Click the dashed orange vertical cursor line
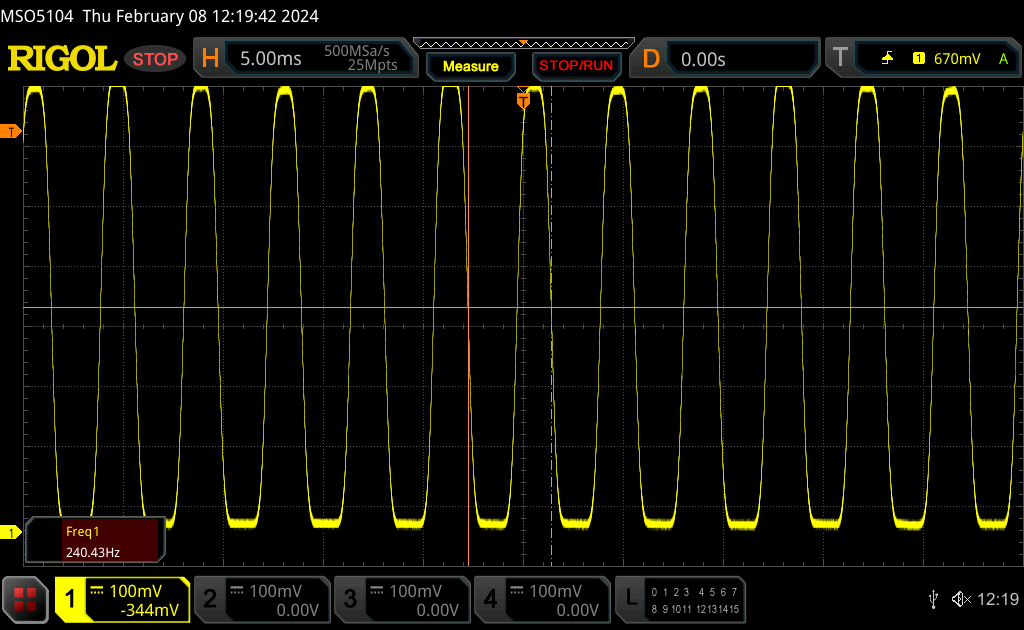 point(551,326)
